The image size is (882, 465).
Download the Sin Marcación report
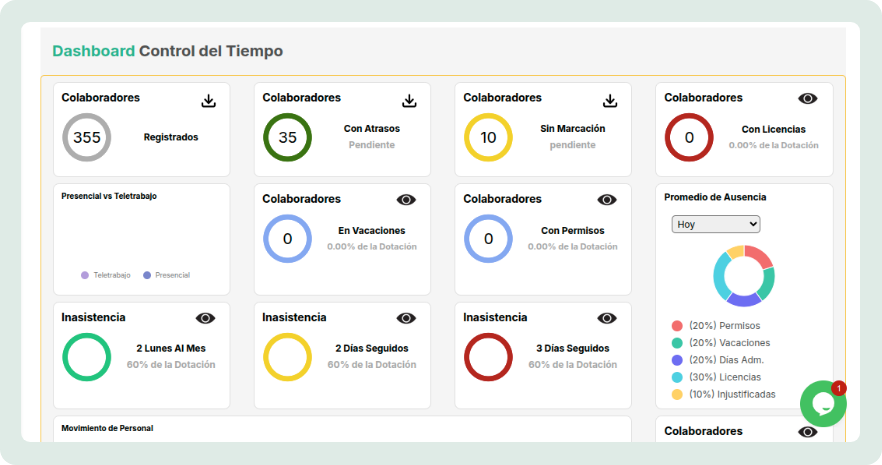coord(610,100)
